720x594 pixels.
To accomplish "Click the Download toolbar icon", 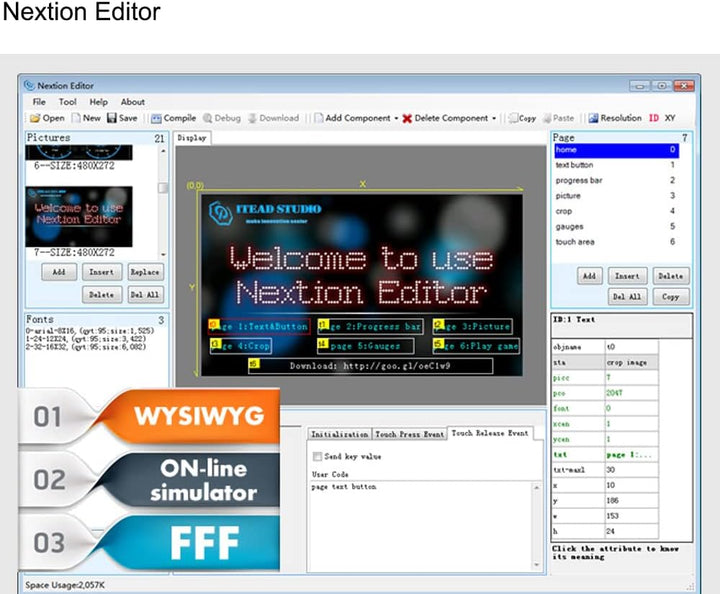I will coord(252,118).
